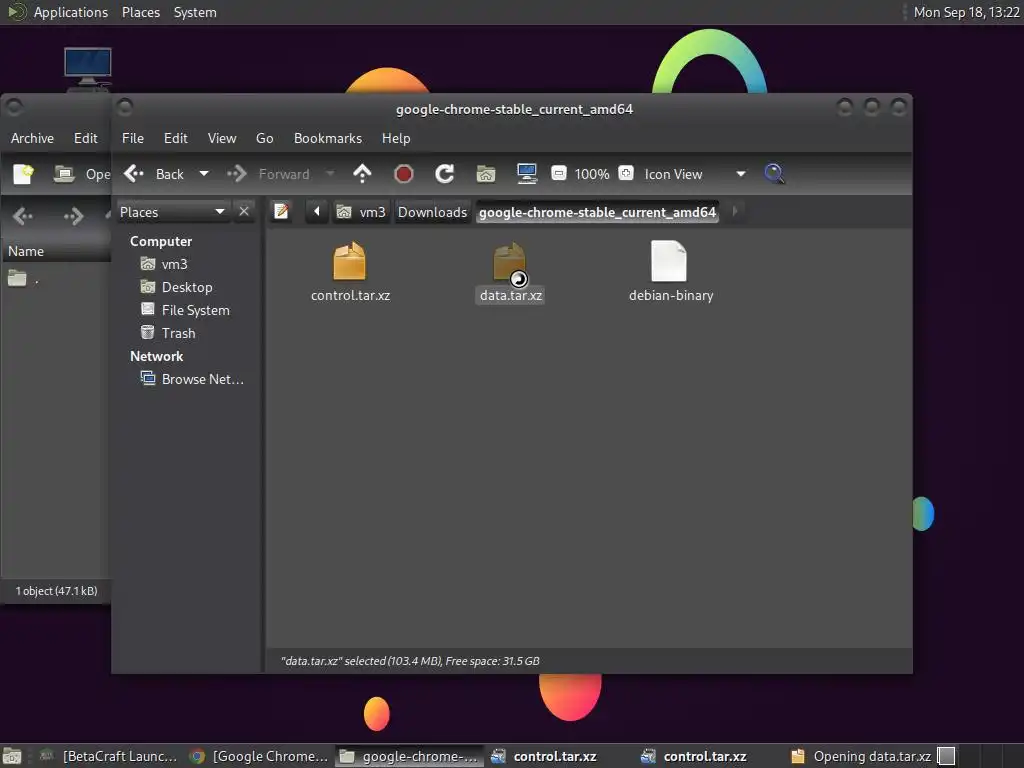Click the left path bar scroll arrow

click(x=317, y=212)
